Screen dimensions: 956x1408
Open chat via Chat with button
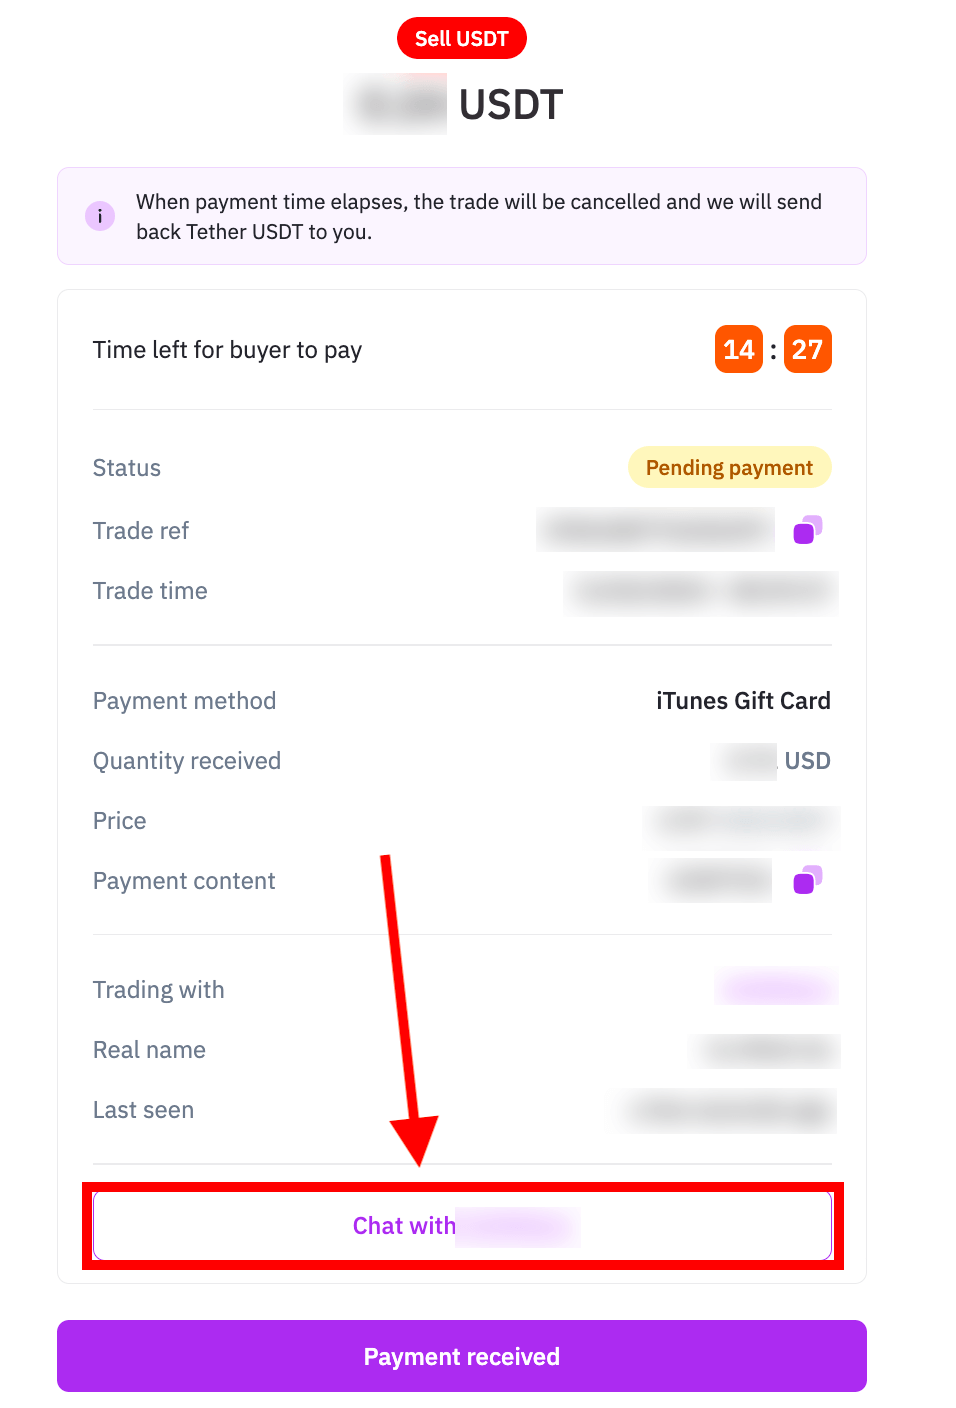462,1226
